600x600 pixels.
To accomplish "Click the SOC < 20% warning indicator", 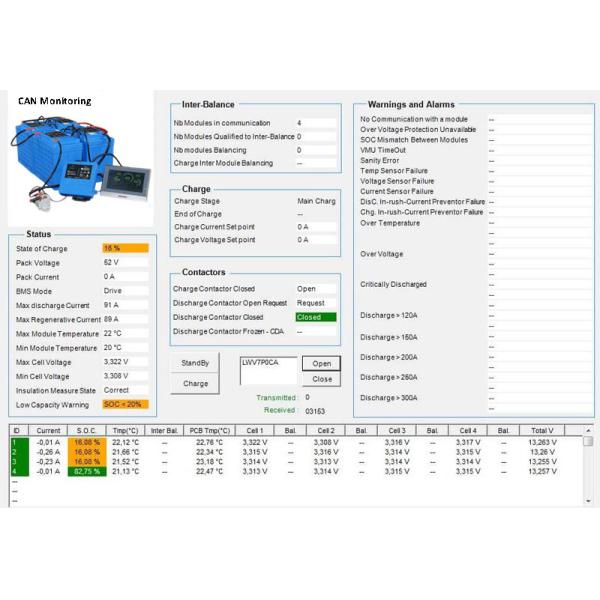I will [x=125, y=404].
